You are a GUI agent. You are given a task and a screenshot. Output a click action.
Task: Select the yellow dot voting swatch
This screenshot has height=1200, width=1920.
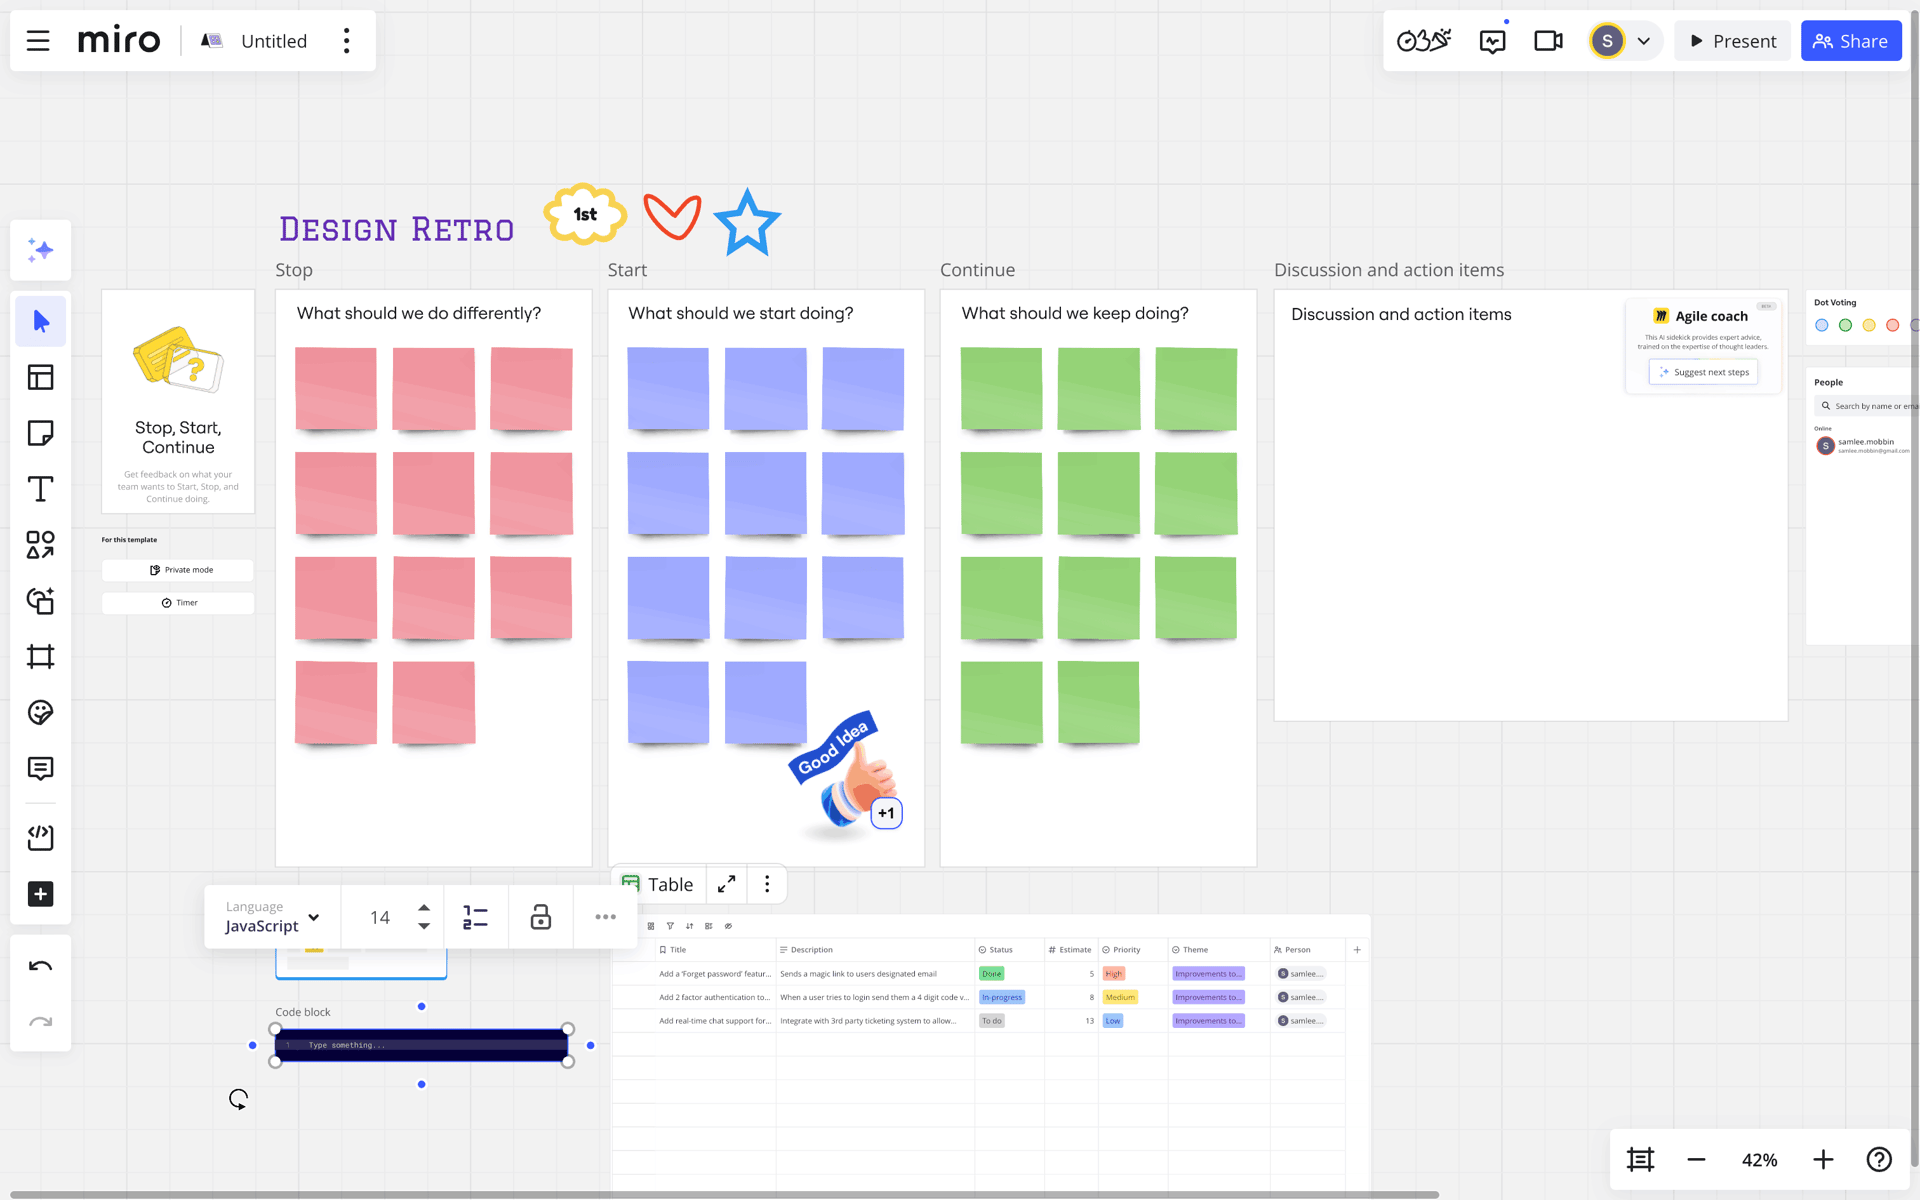point(1869,325)
